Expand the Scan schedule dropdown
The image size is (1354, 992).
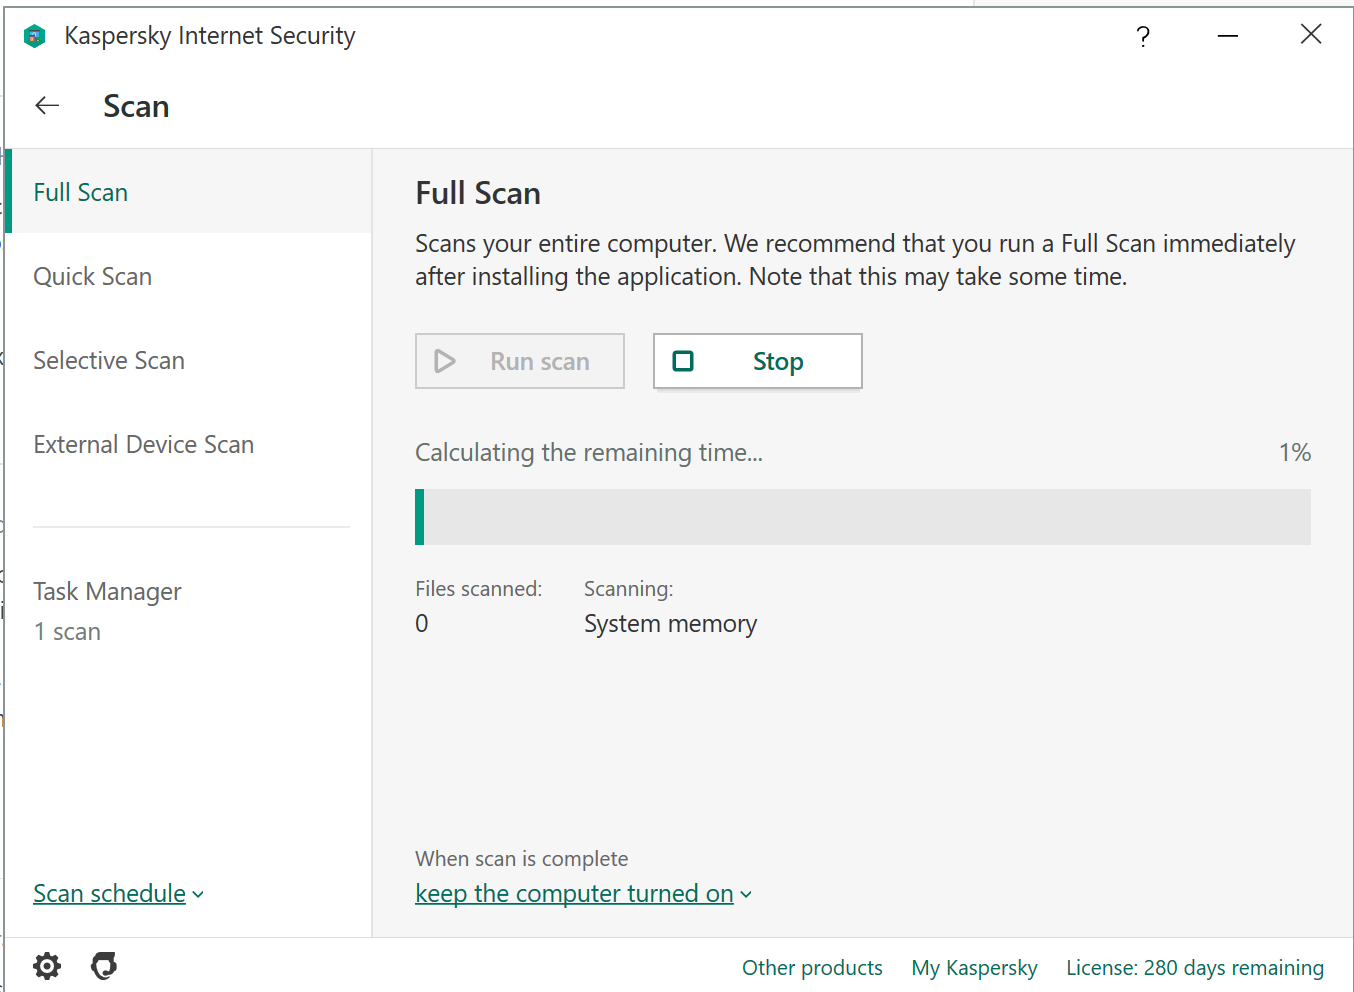coord(118,893)
